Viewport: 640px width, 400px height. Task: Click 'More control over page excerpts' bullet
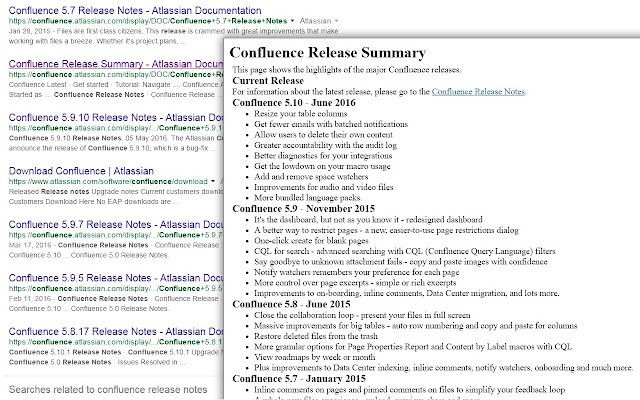point(355,283)
